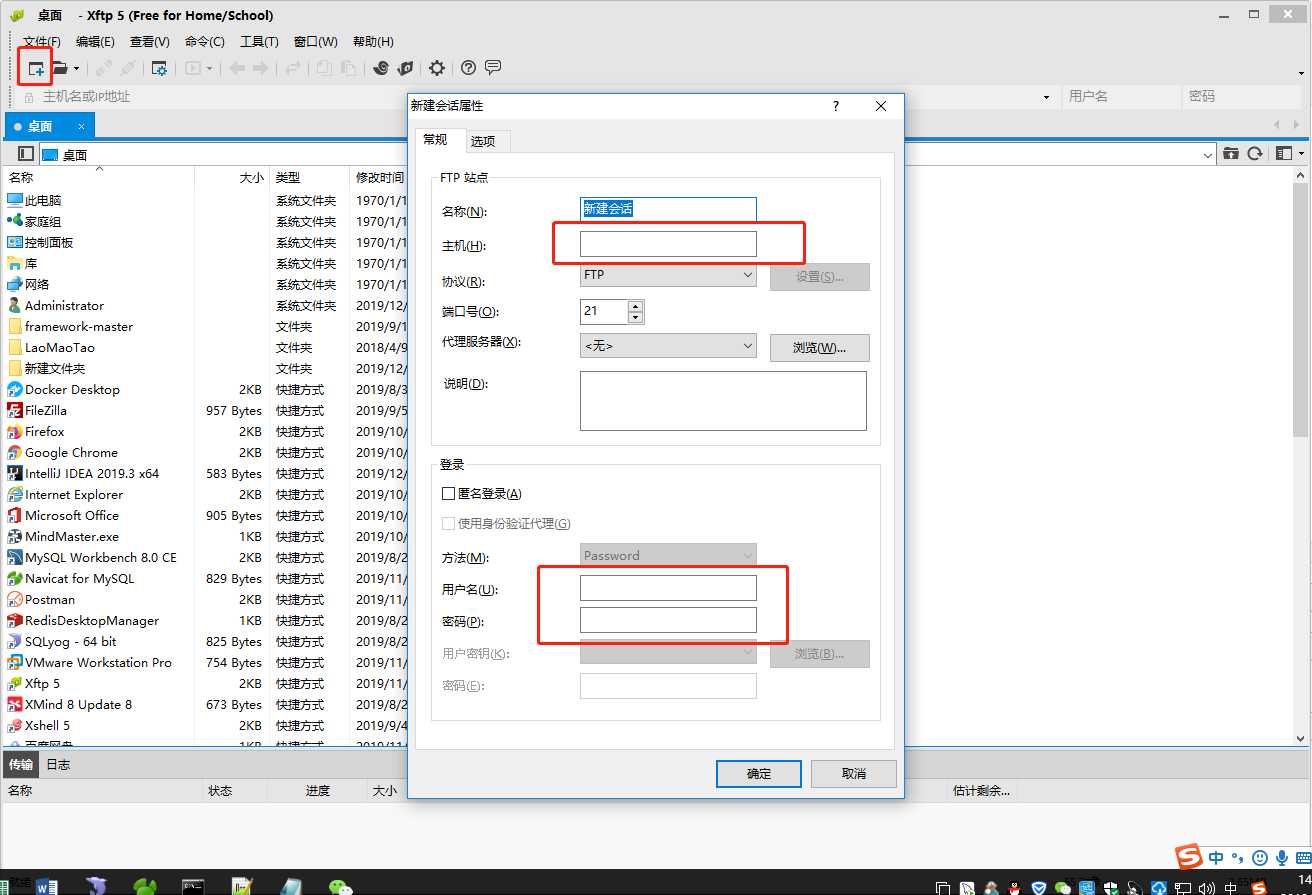Click the 主机(H) input field
The image size is (1312, 895).
tap(668, 244)
